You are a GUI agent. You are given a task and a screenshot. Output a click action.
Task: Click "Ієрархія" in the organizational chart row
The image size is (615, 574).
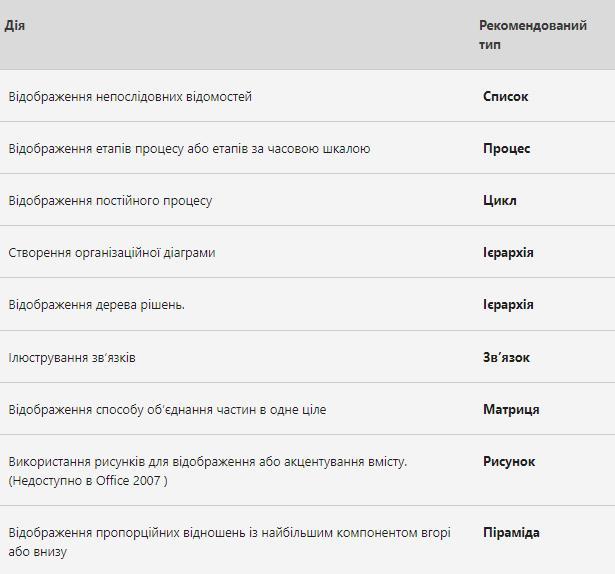pos(508,253)
